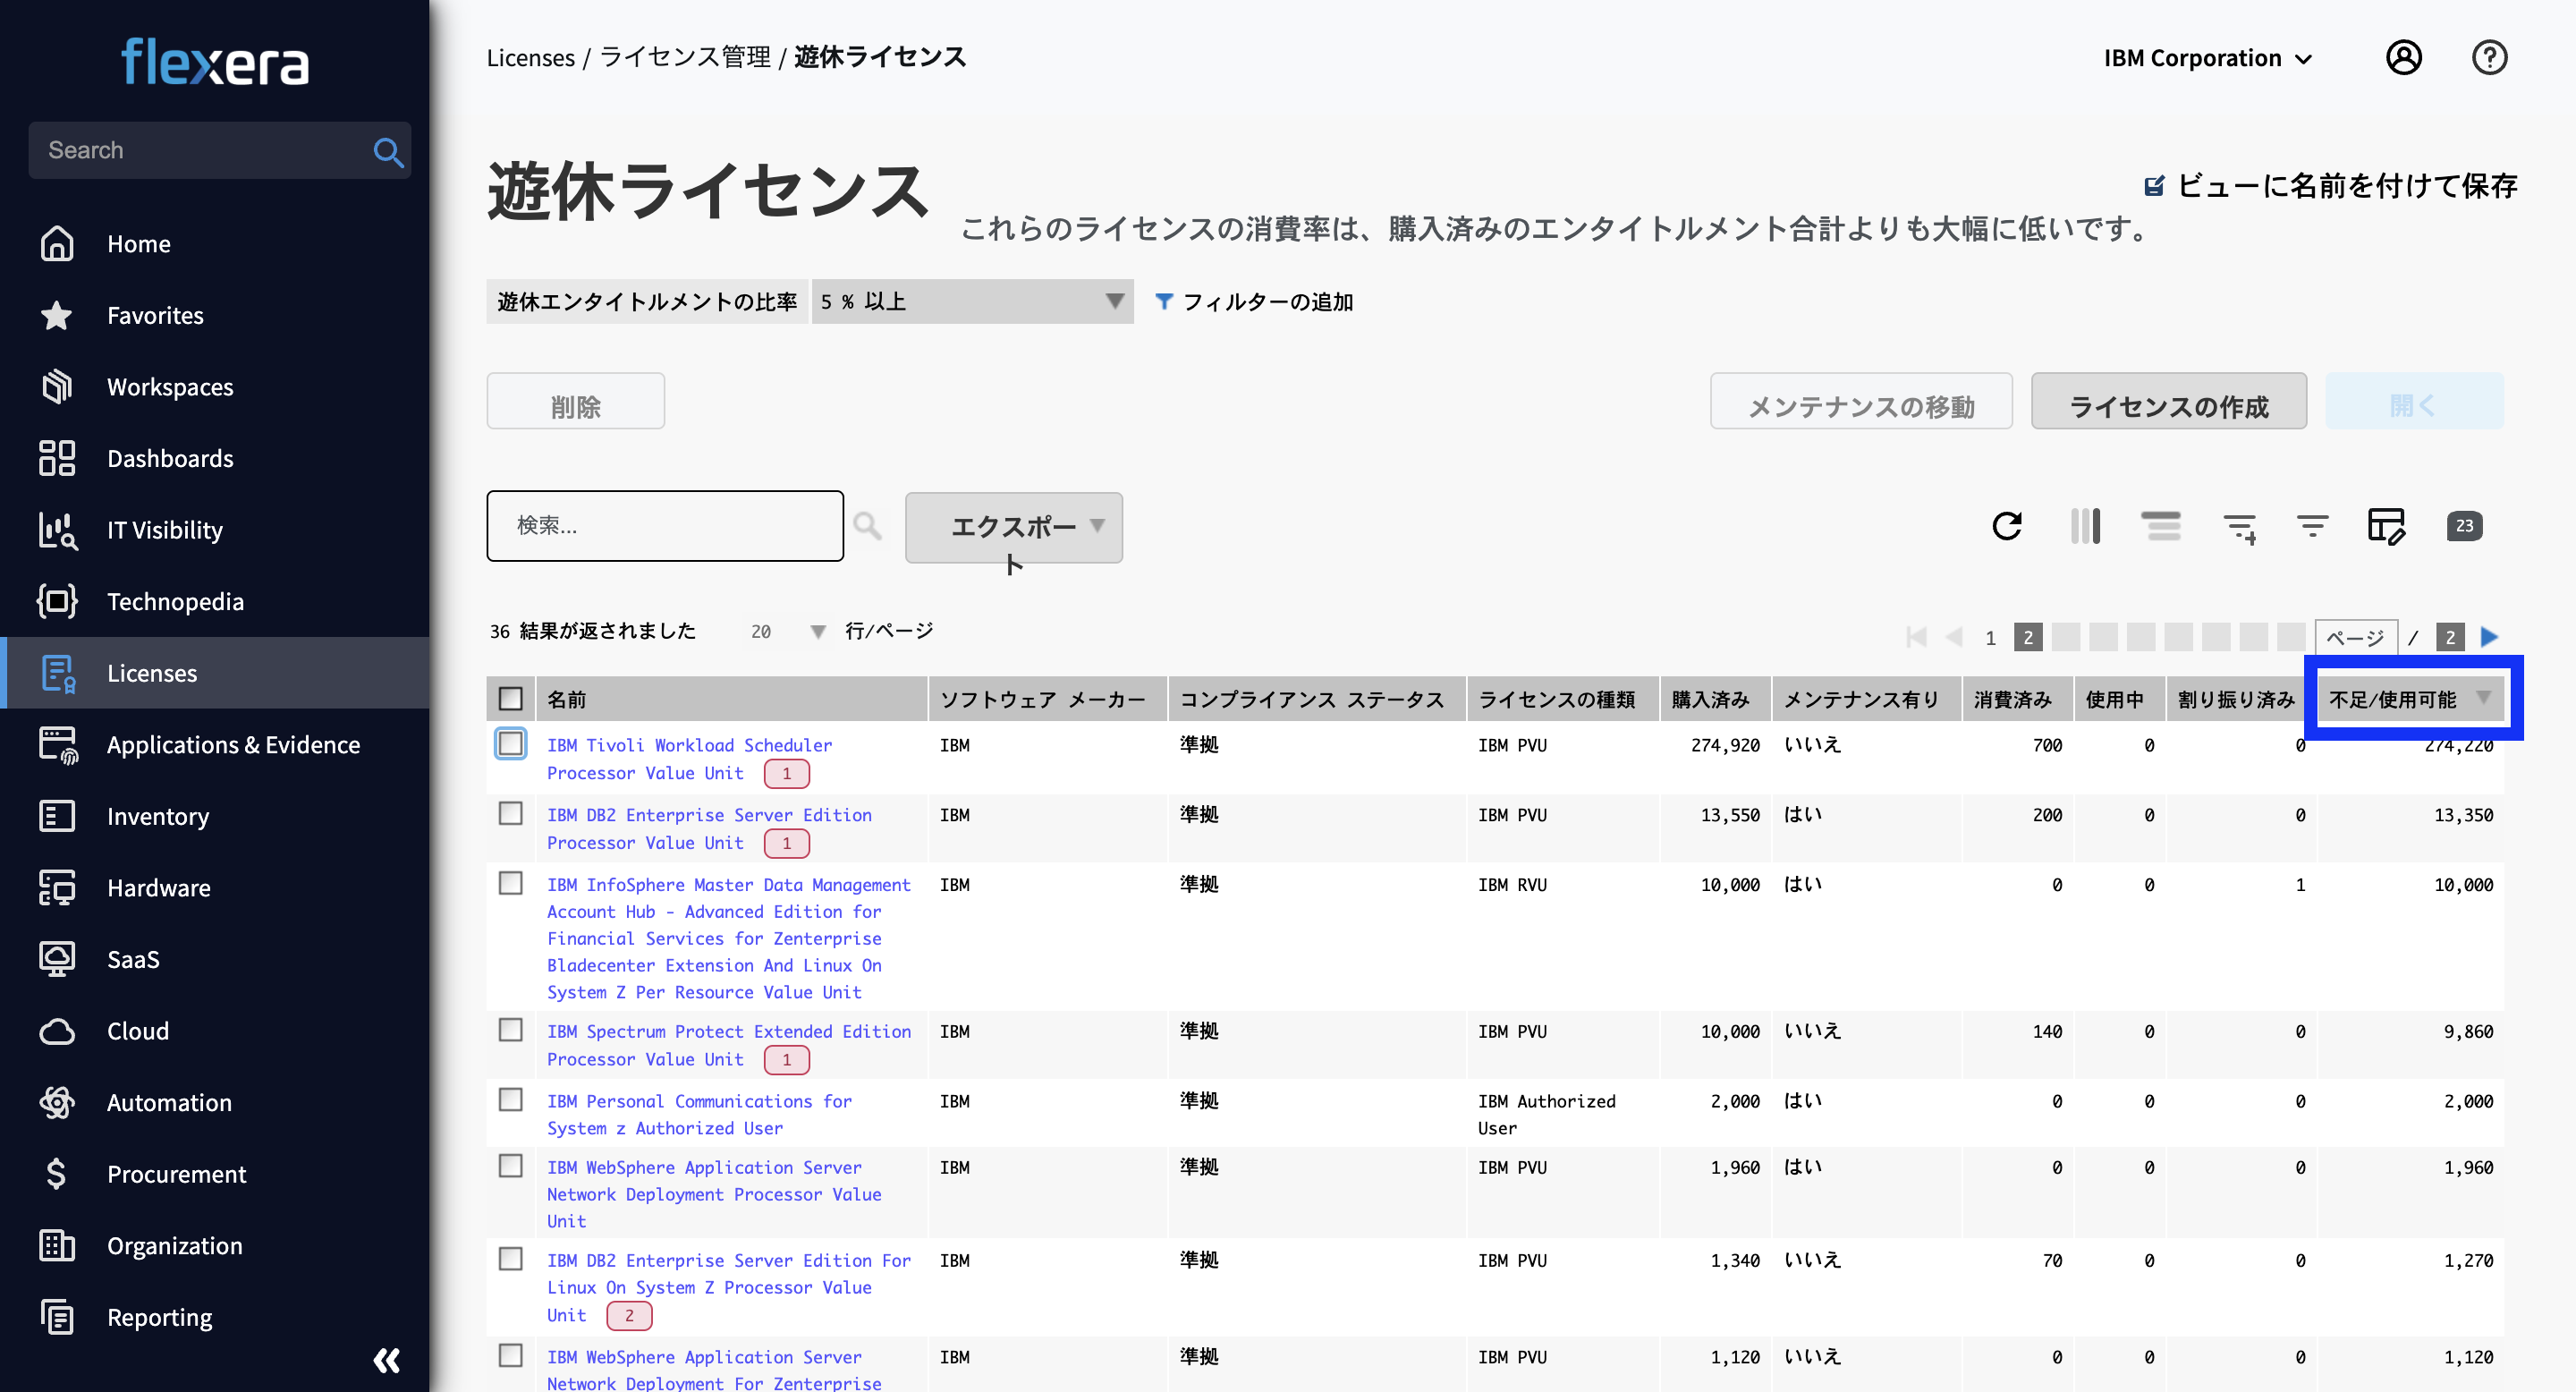
Task: Switch to the SaaS sidebar section
Action: click(133, 959)
